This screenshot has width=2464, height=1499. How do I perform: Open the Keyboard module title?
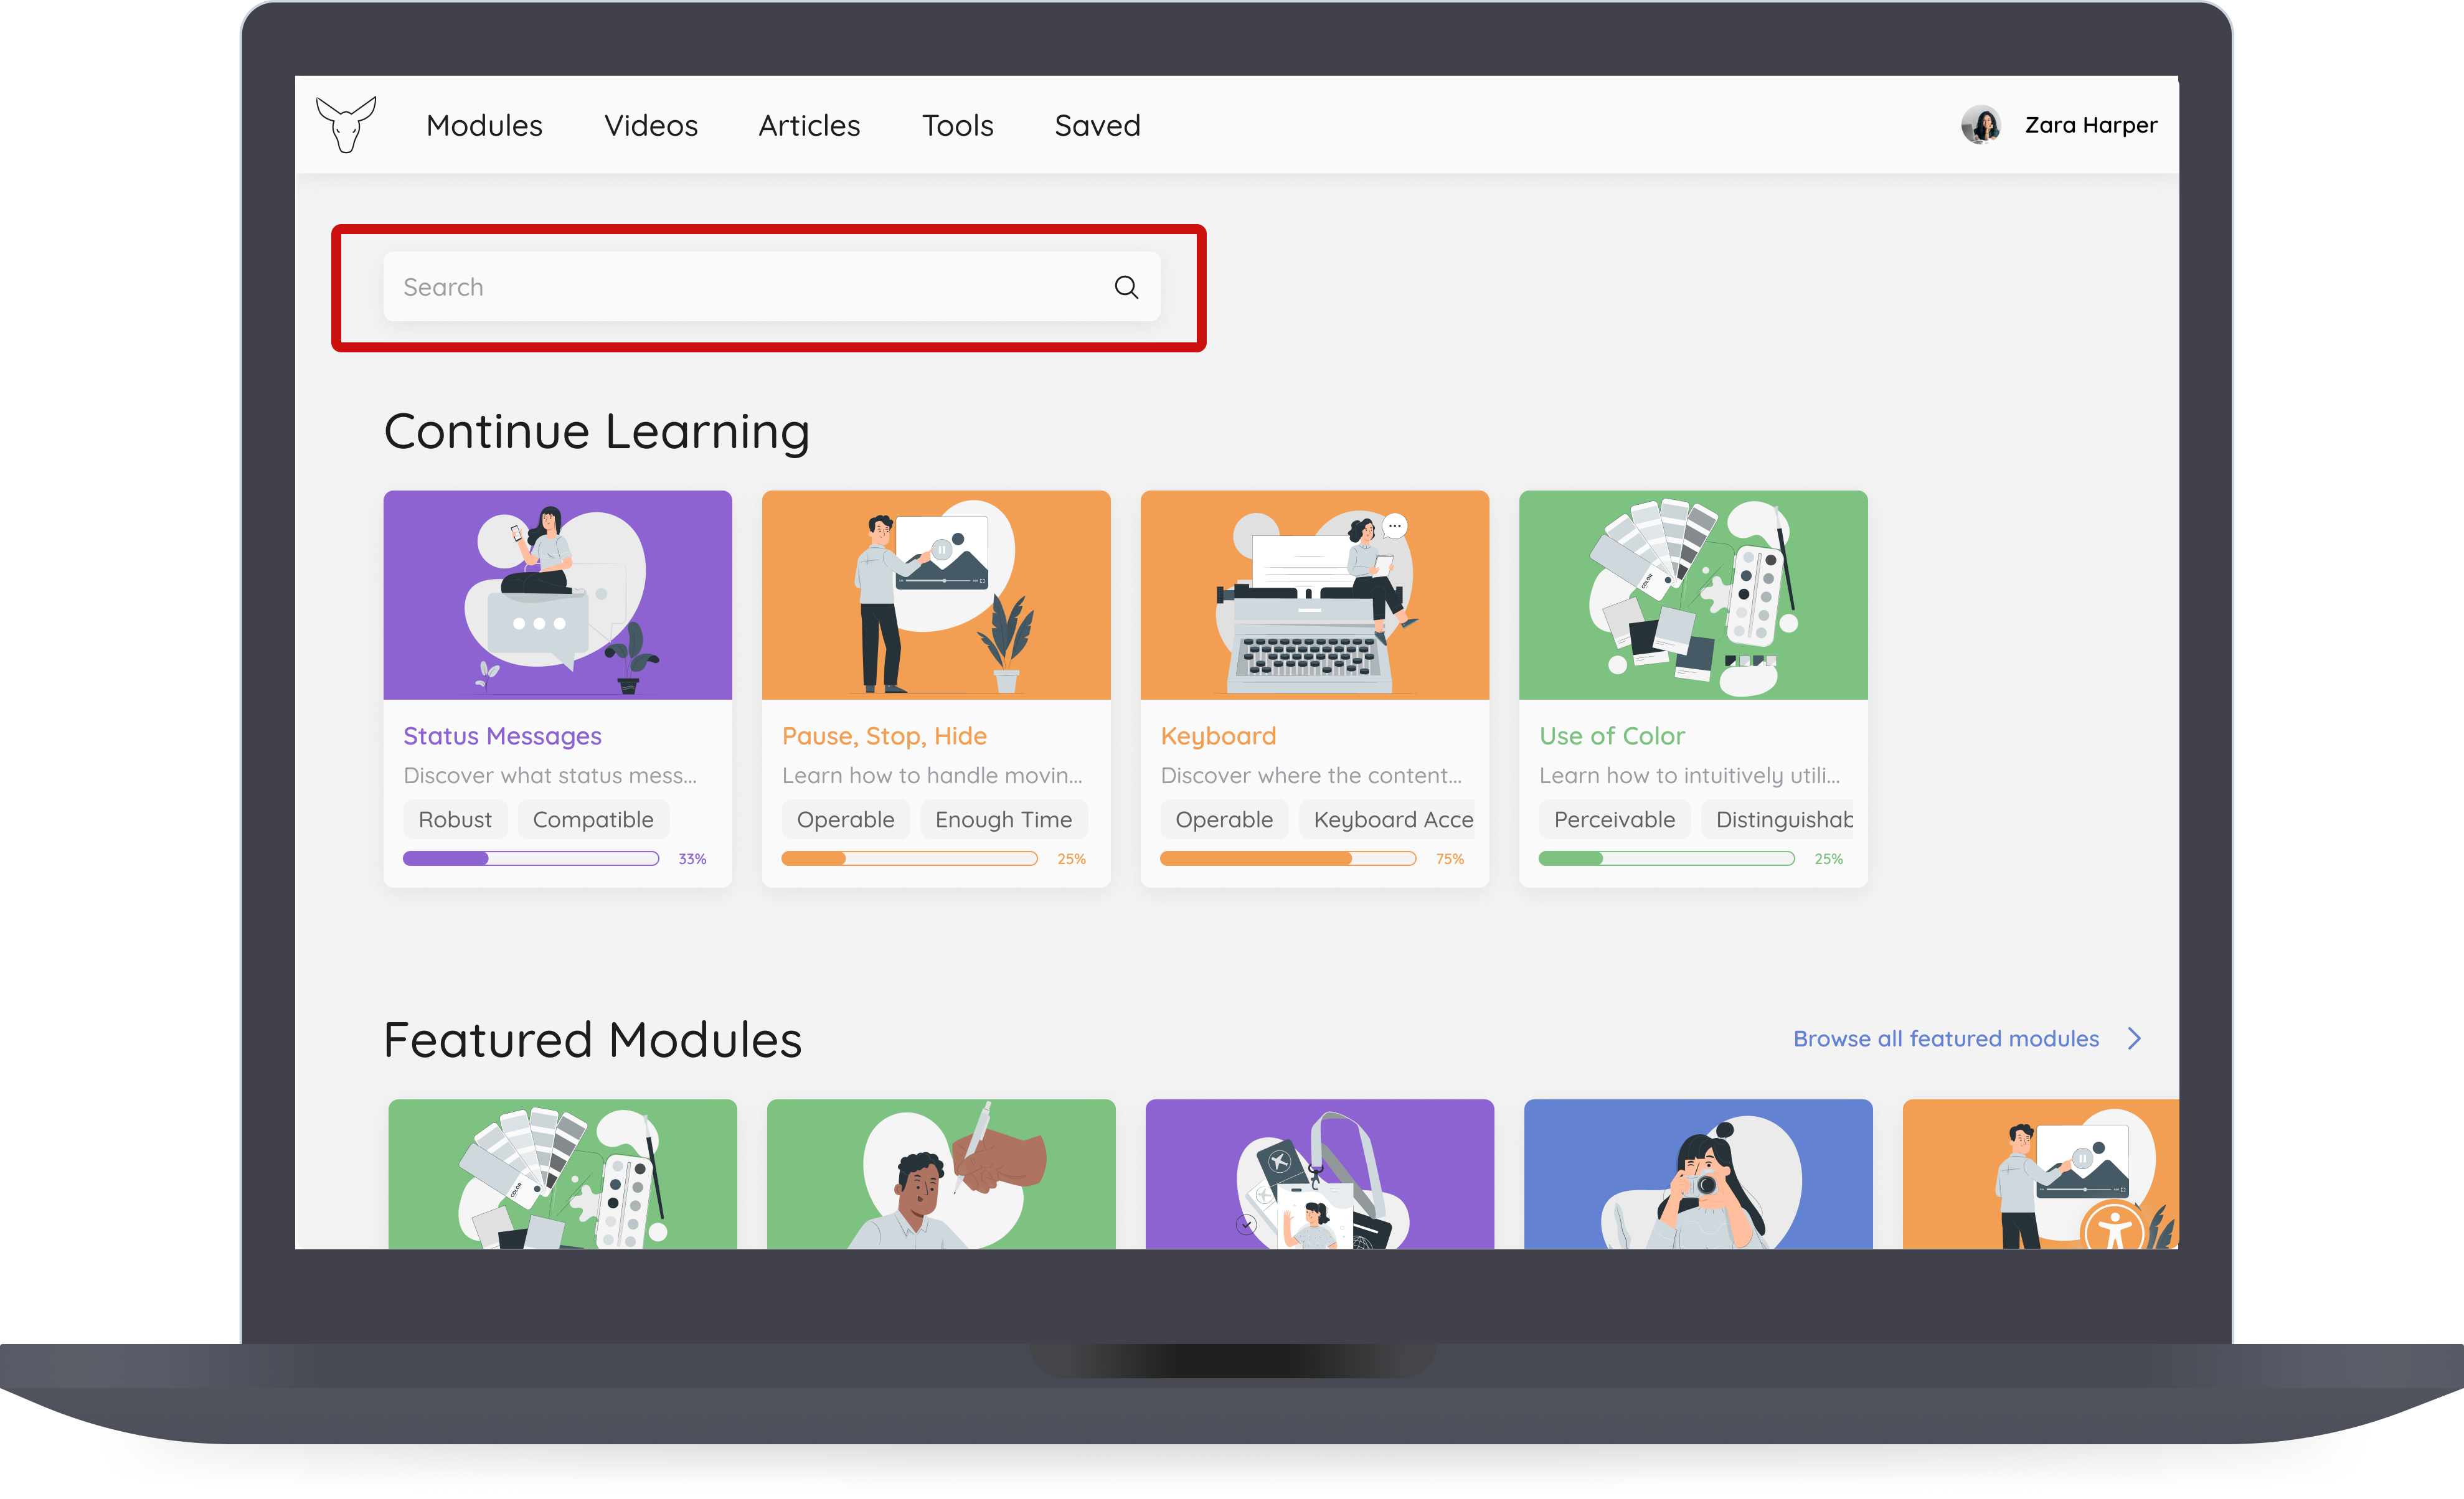pyautogui.click(x=1218, y=736)
